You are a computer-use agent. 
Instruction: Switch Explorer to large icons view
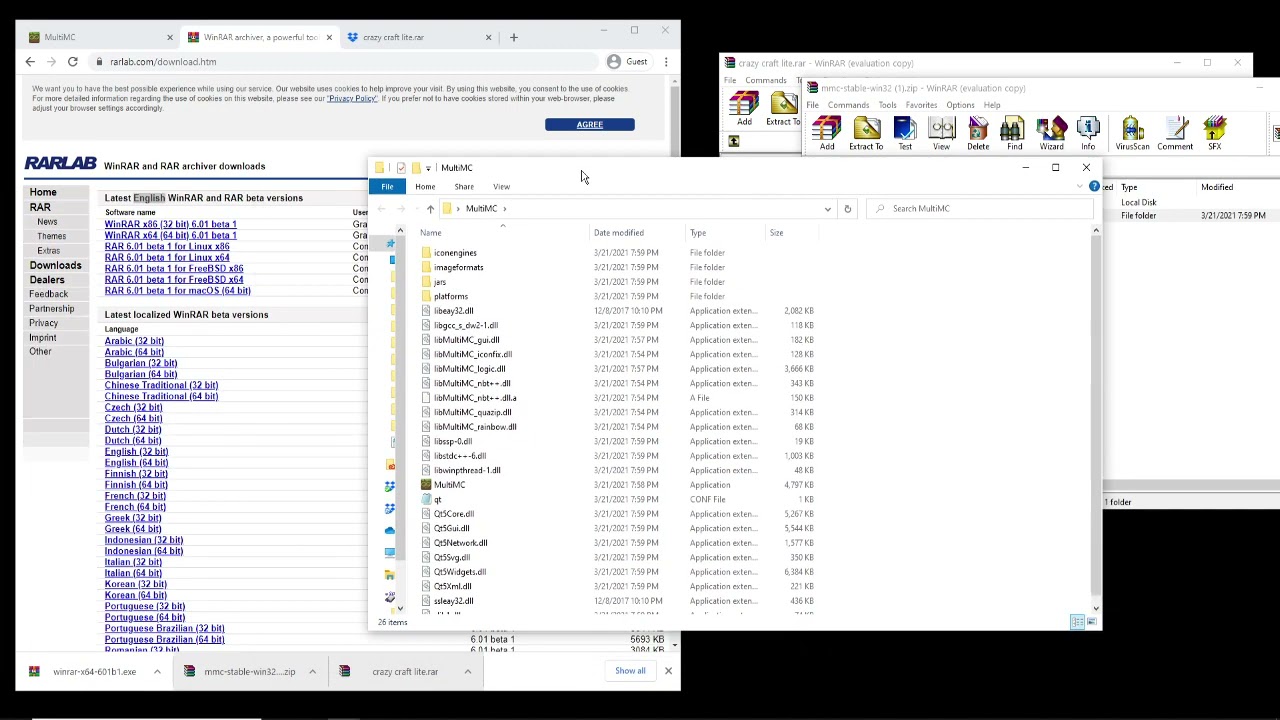click(x=1091, y=623)
